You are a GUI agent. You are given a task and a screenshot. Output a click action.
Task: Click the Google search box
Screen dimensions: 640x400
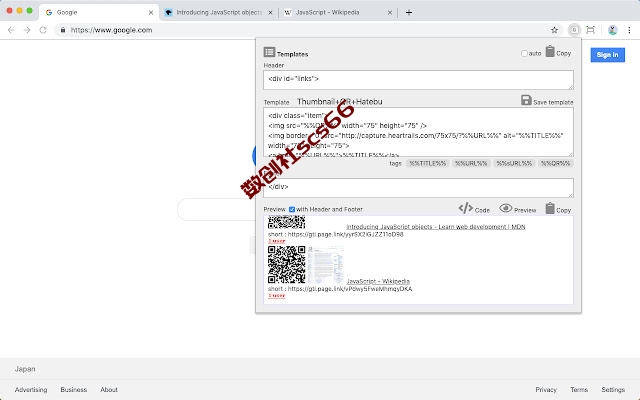click(x=216, y=209)
